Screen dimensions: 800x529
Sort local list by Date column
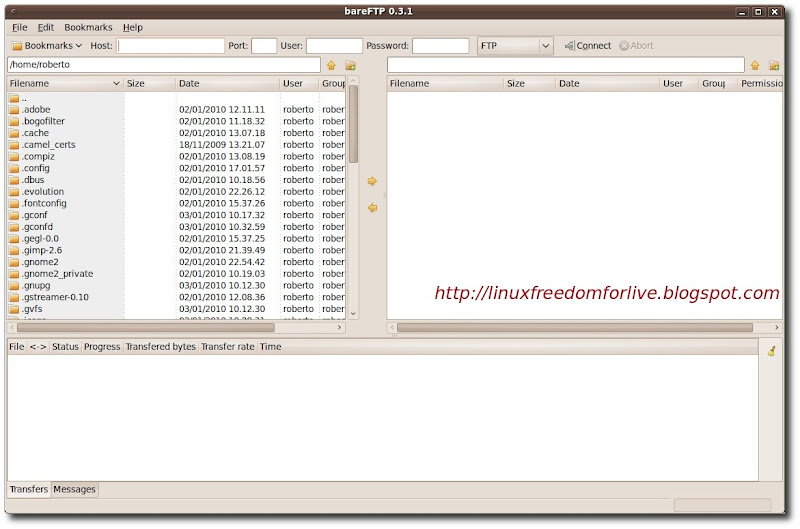228,83
